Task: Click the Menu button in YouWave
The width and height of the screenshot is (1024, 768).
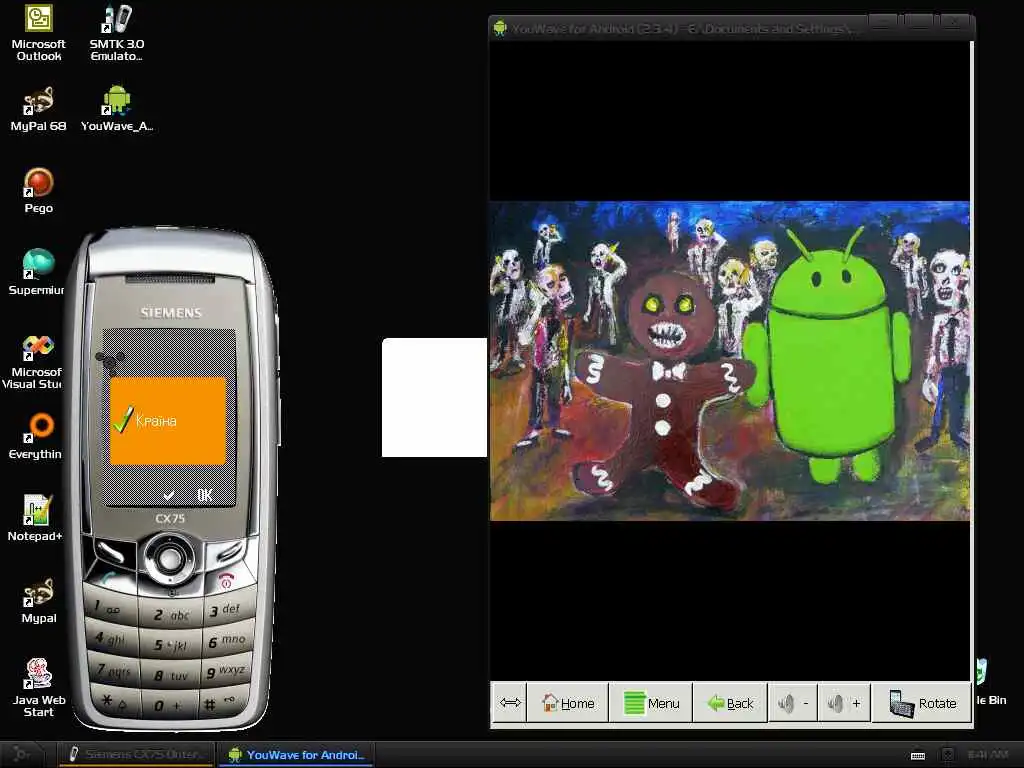Action: [x=651, y=703]
